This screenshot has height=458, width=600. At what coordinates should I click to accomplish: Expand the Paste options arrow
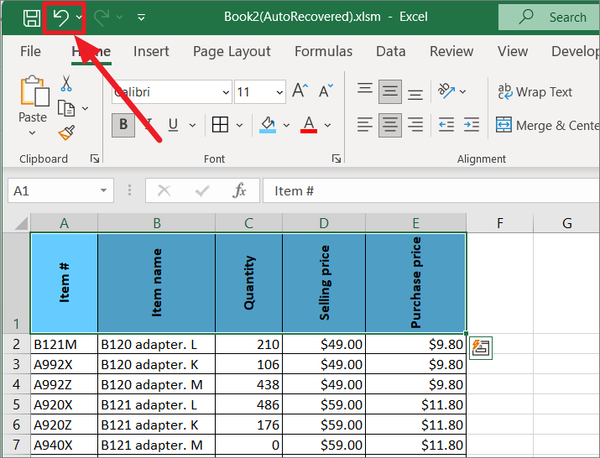pyautogui.click(x=32, y=133)
